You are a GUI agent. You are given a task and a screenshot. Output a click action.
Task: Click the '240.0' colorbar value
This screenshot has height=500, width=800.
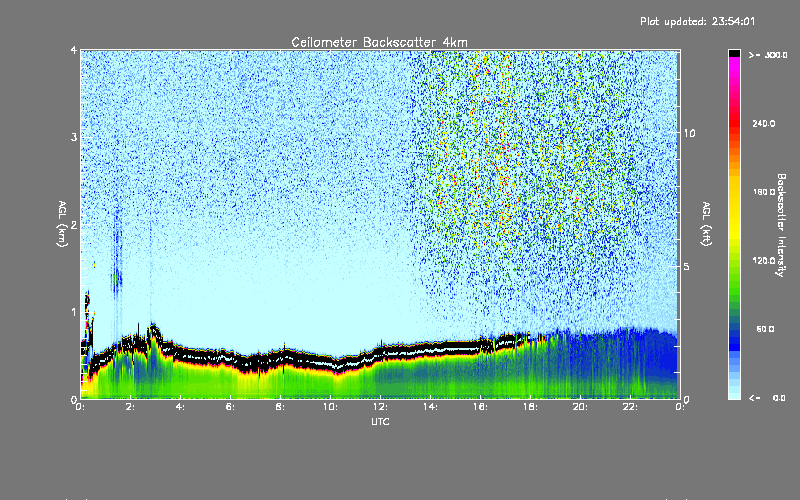pyautogui.click(x=764, y=123)
